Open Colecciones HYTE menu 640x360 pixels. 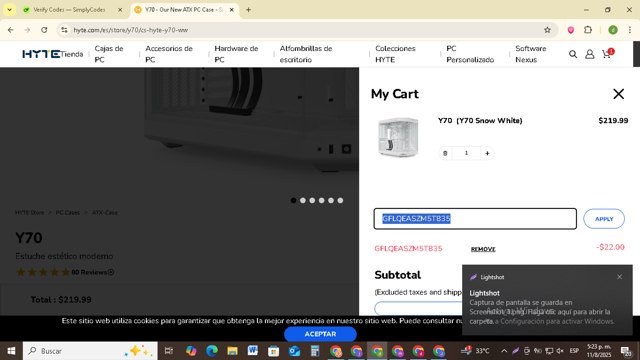point(395,54)
